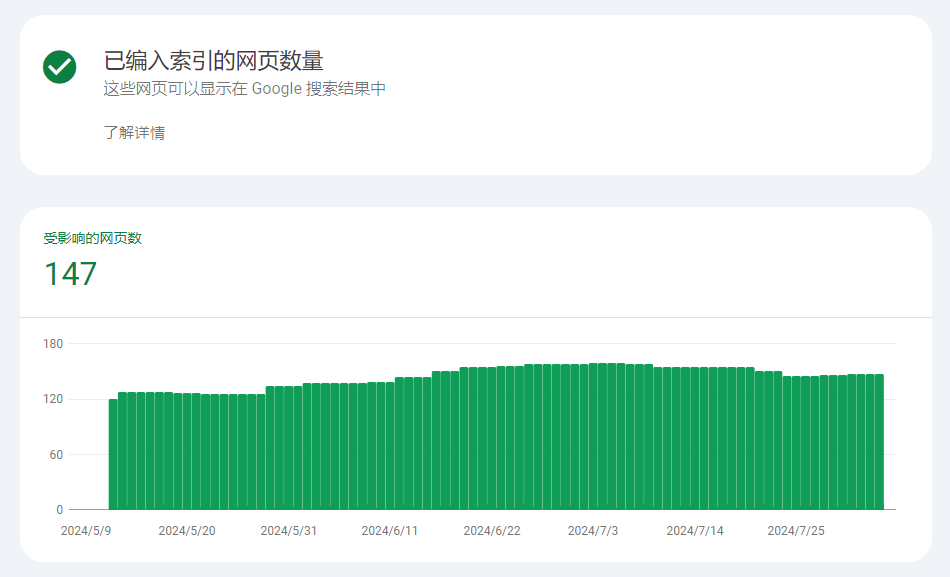
Task: Click the 已编入索引的网页数量 heading
Action: 213,61
